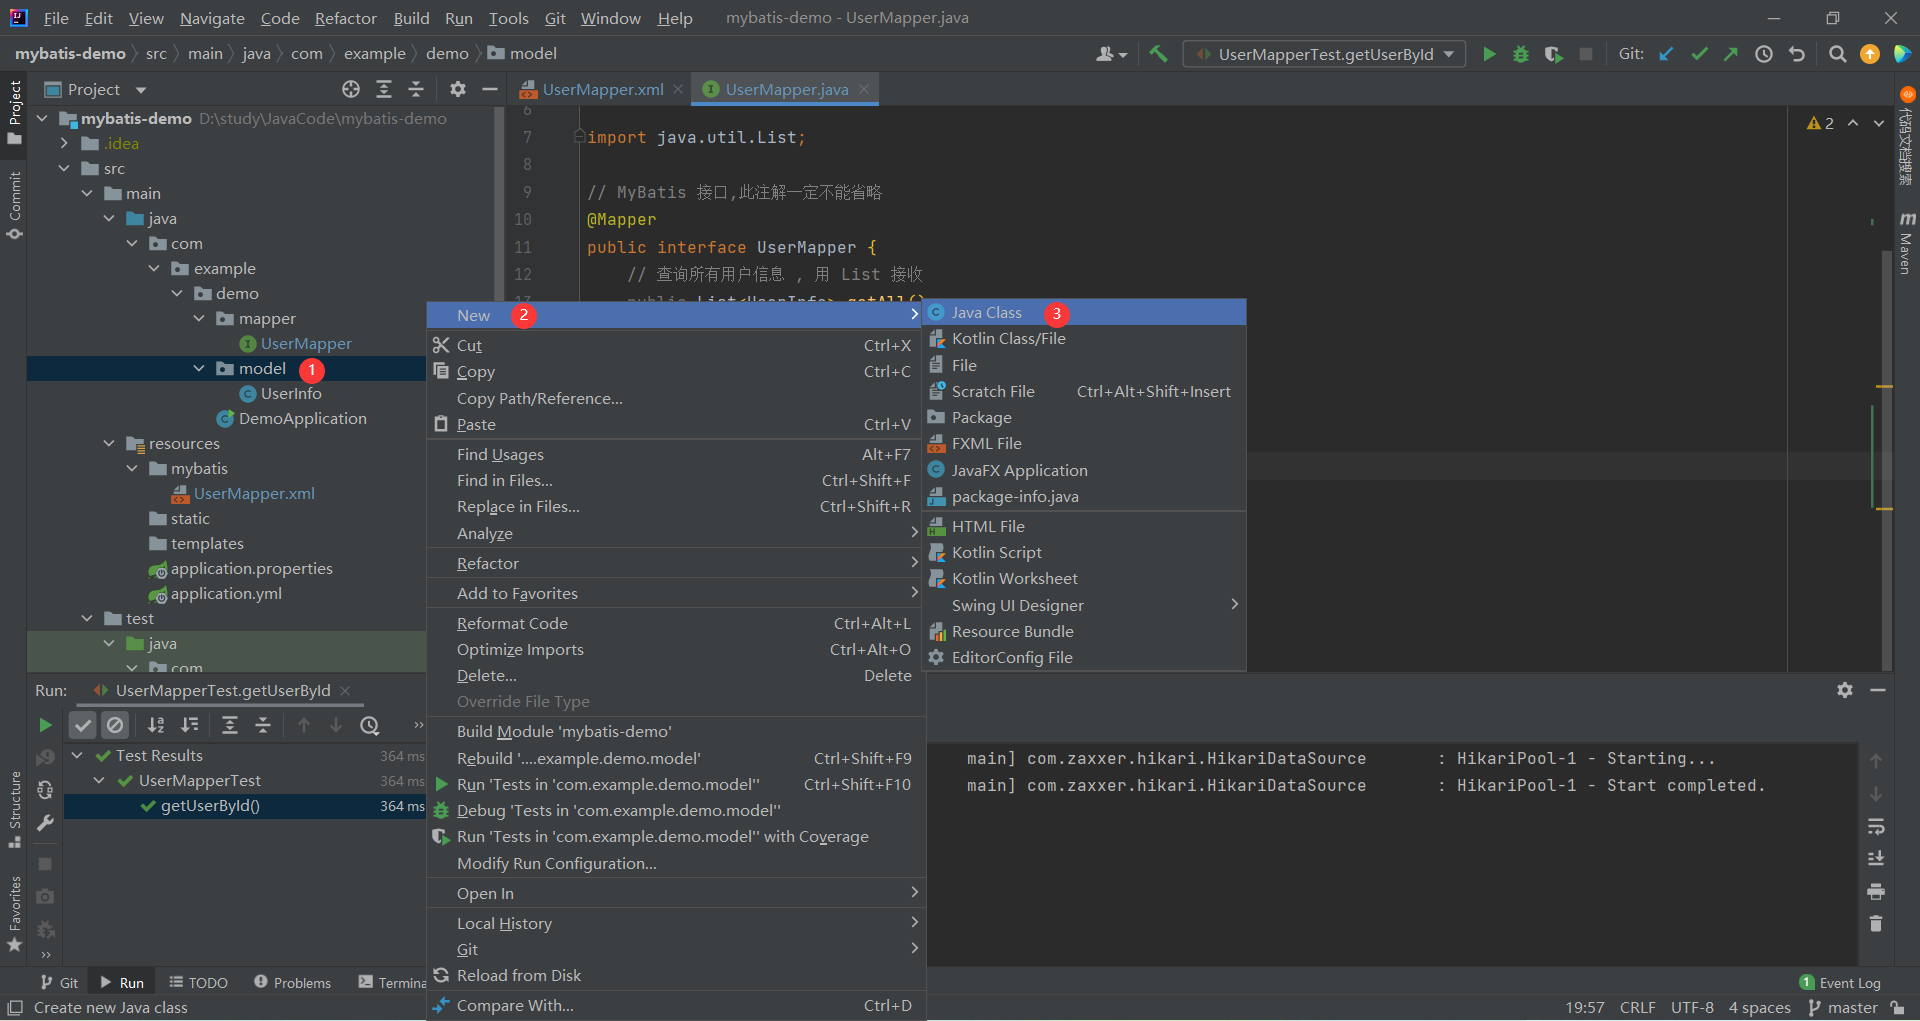Click the print icon in Run console
The height and width of the screenshot is (1021, 1920).
(x=1876, y=891)
